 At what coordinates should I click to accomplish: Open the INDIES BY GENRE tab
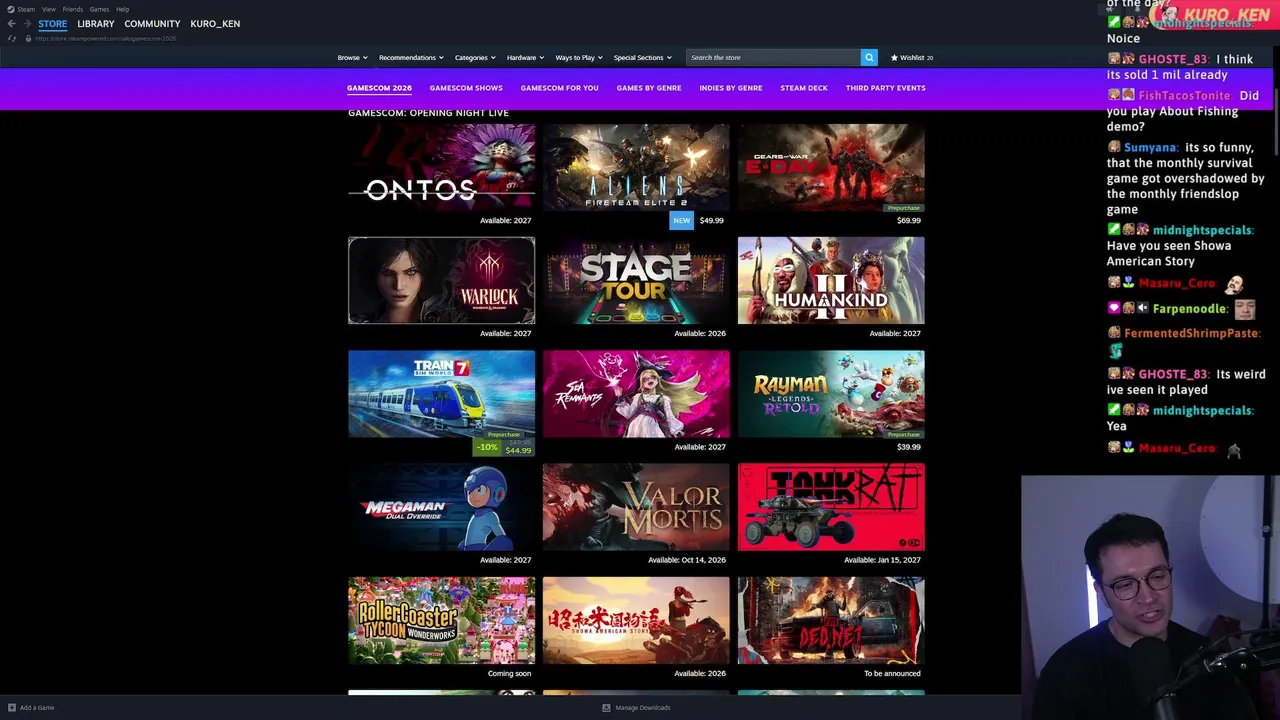point(731,88)
